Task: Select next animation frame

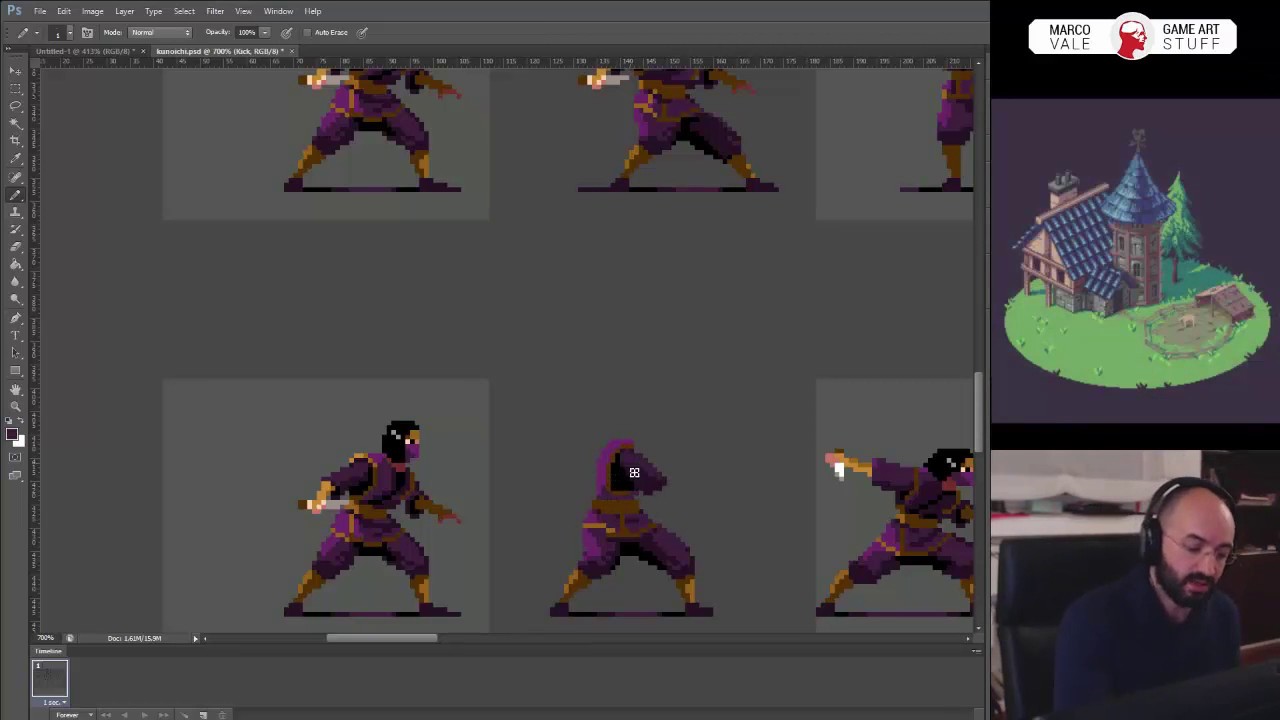Action: click(163, 715)
